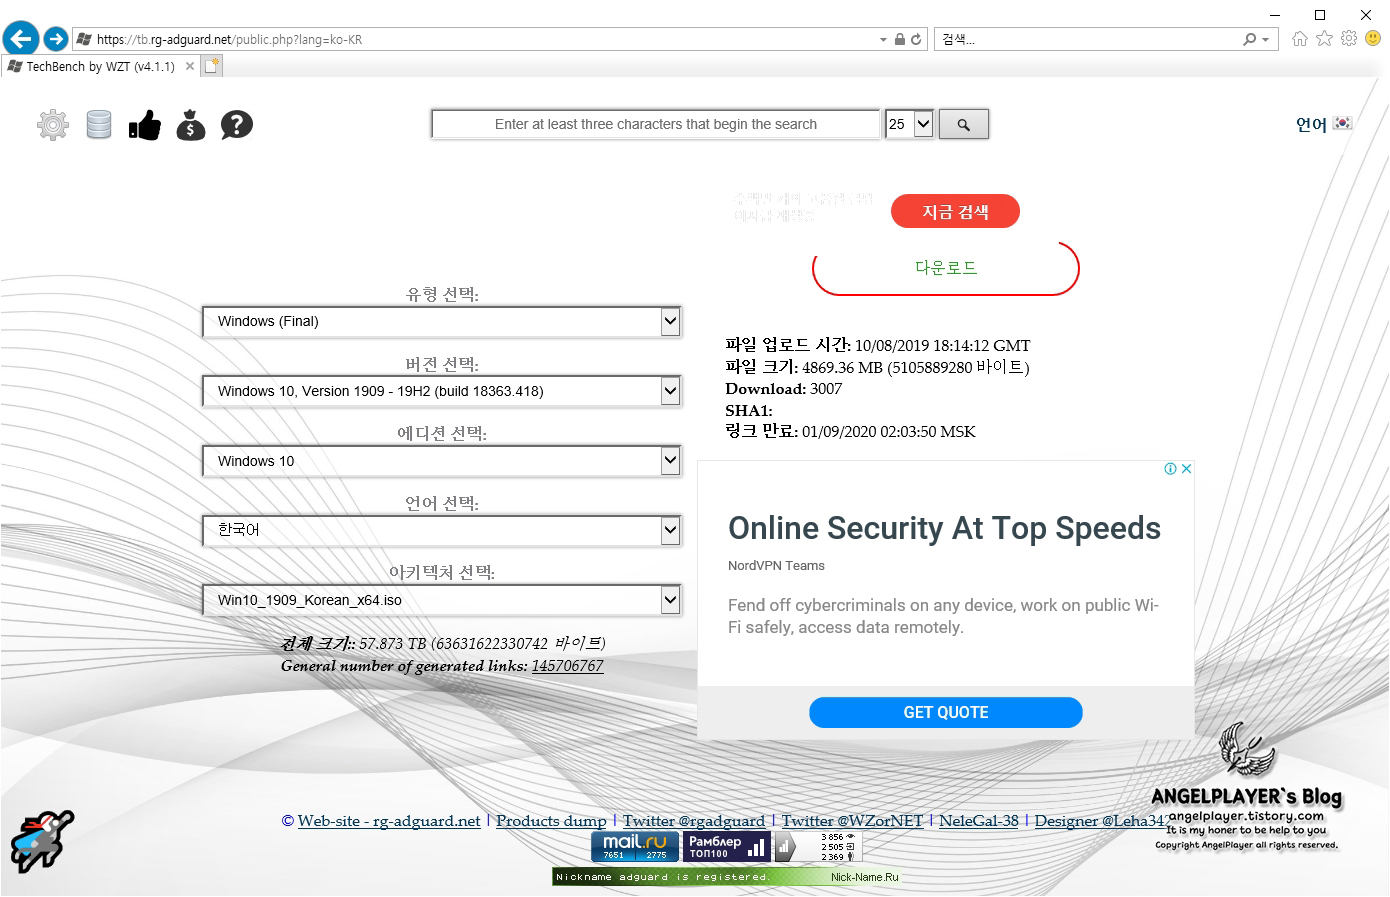Open the Twitter @rgadguard link

[694, 821]
